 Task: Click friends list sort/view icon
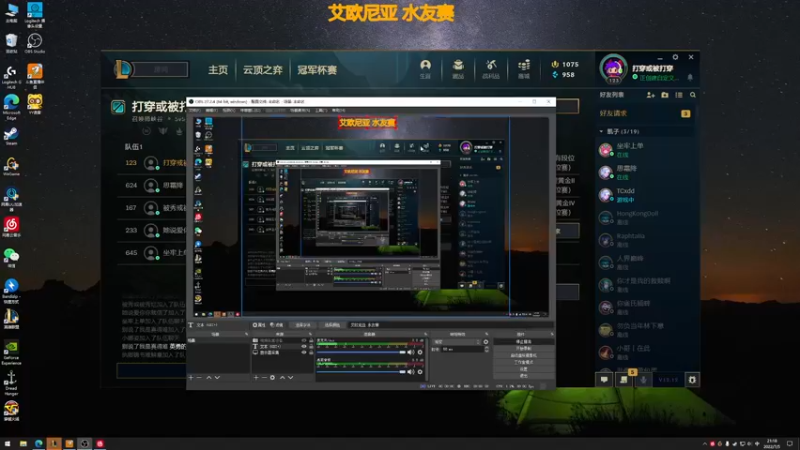(679, 95)
